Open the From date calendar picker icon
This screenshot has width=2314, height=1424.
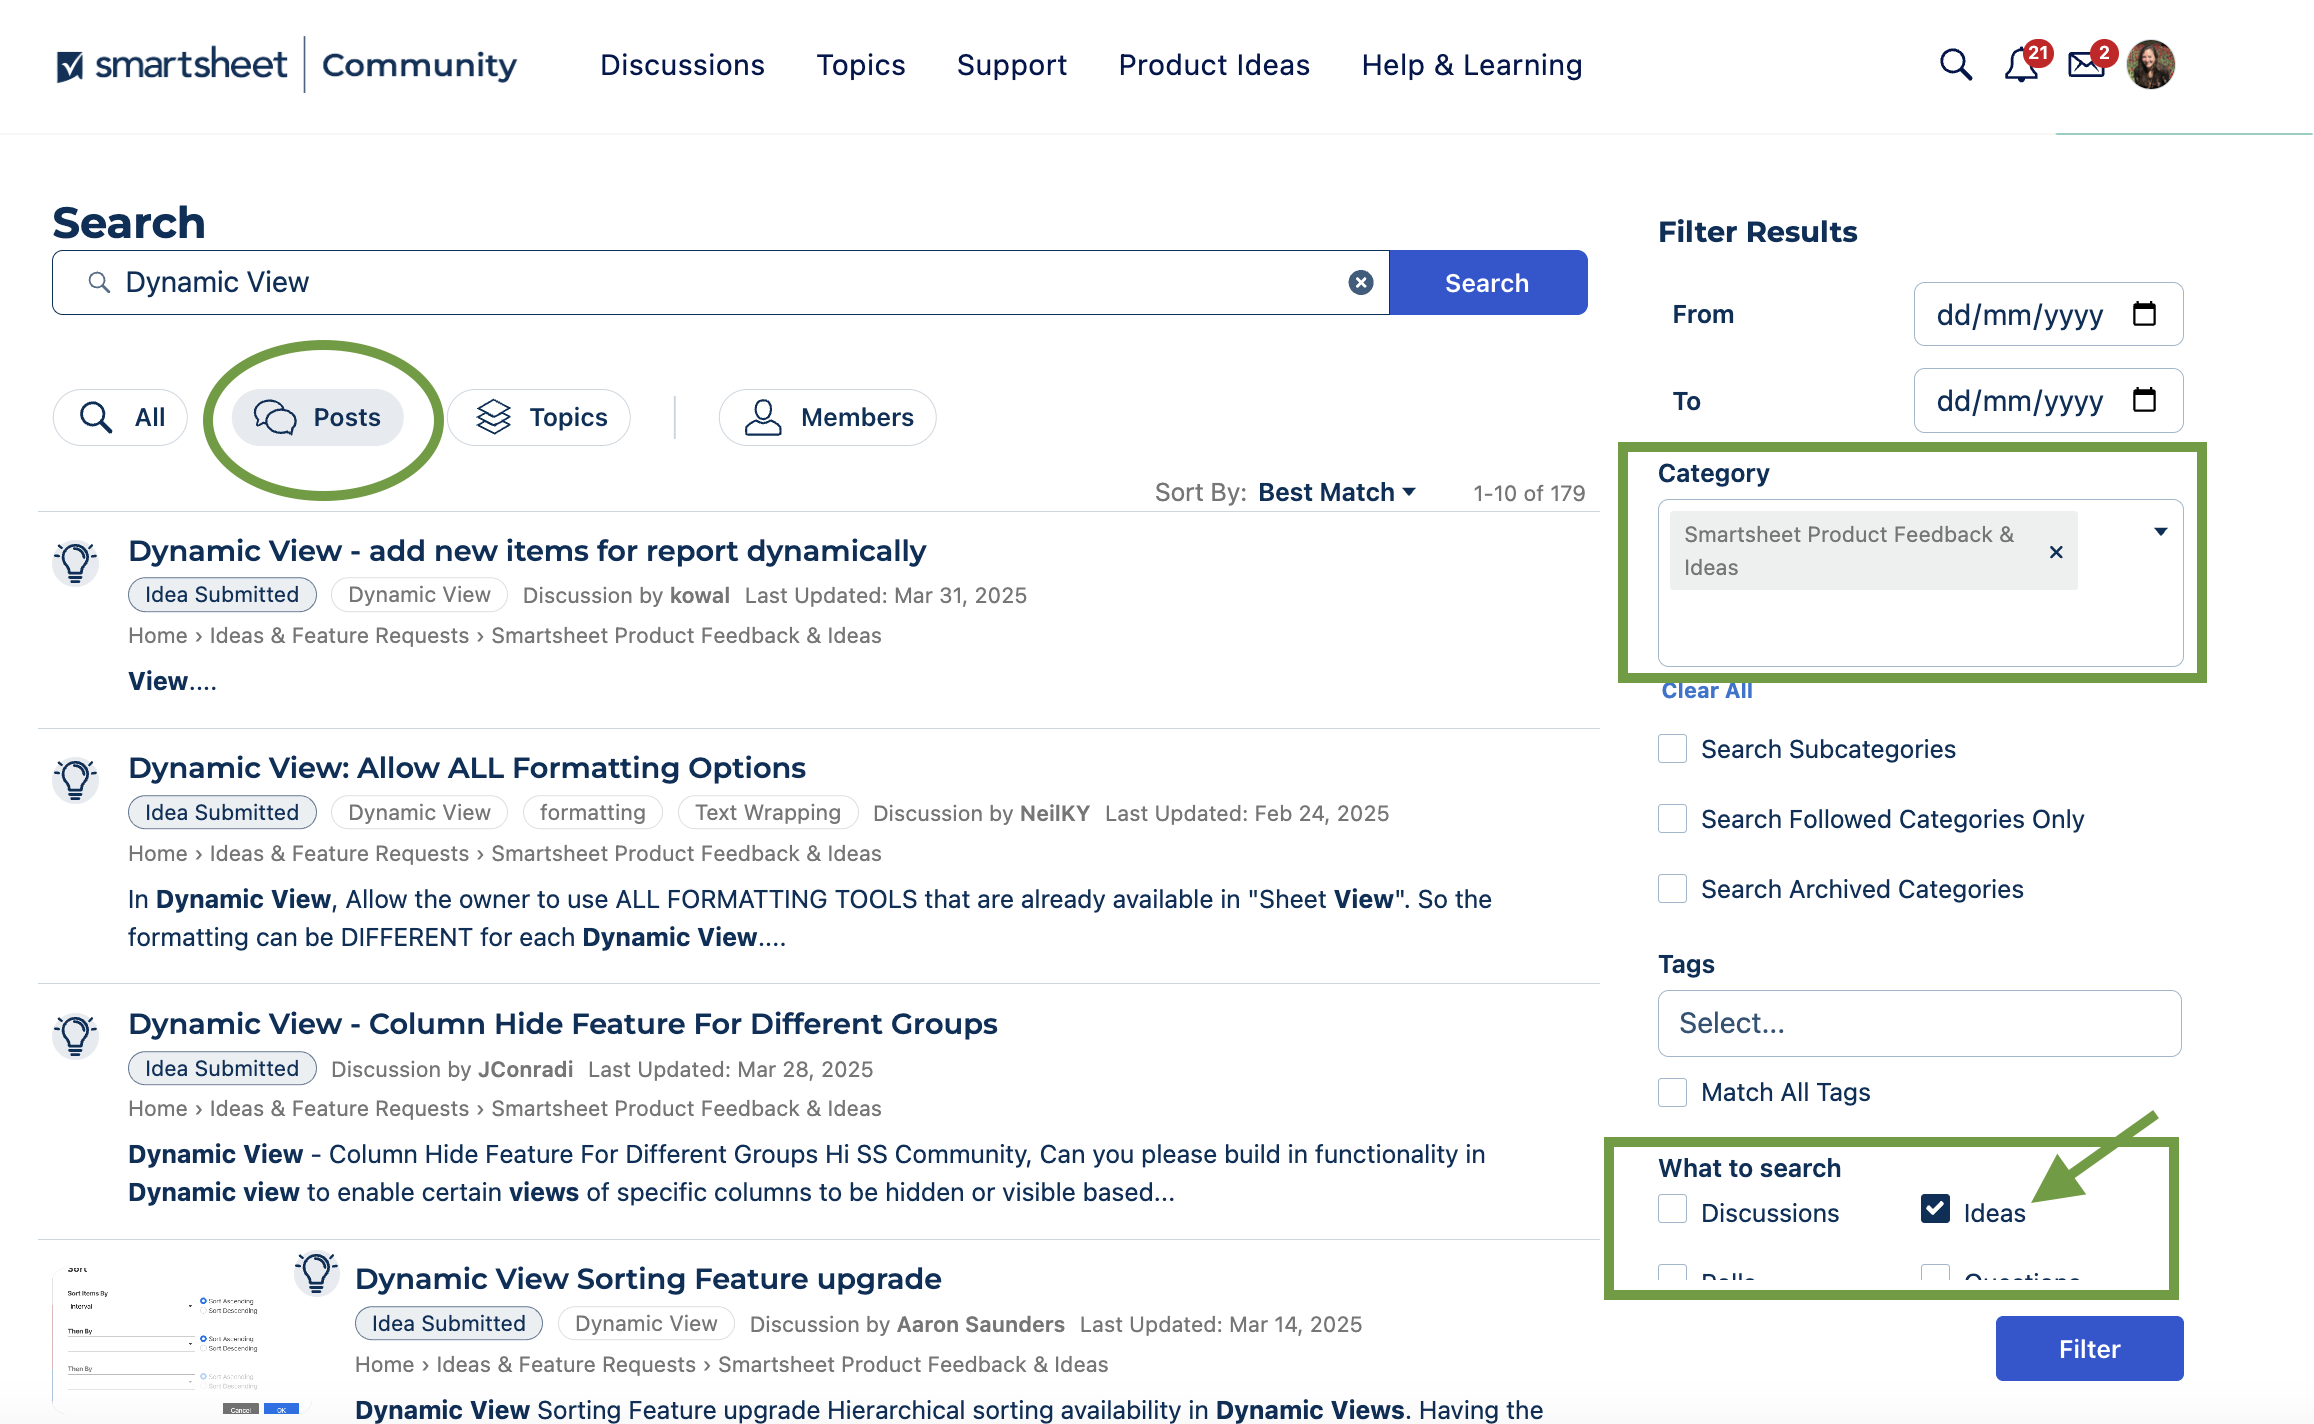2144,314
